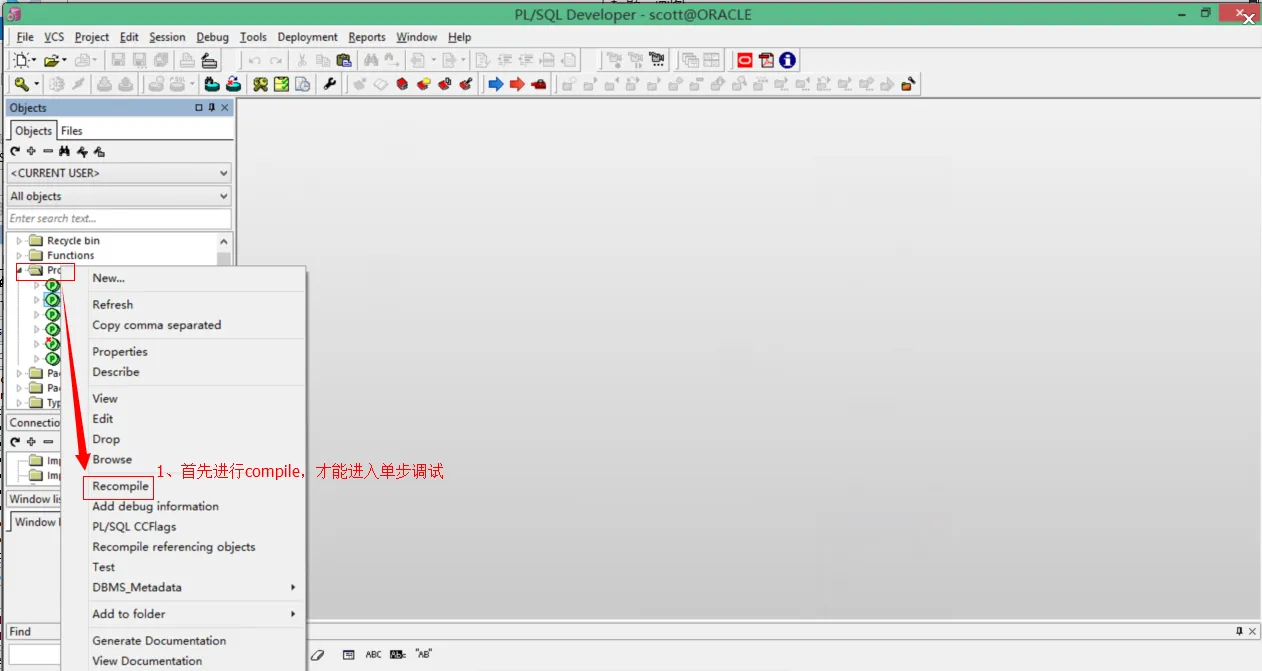Click the blue info About icon
This screenshot has width=1262, height=671.
click(787, 61)
